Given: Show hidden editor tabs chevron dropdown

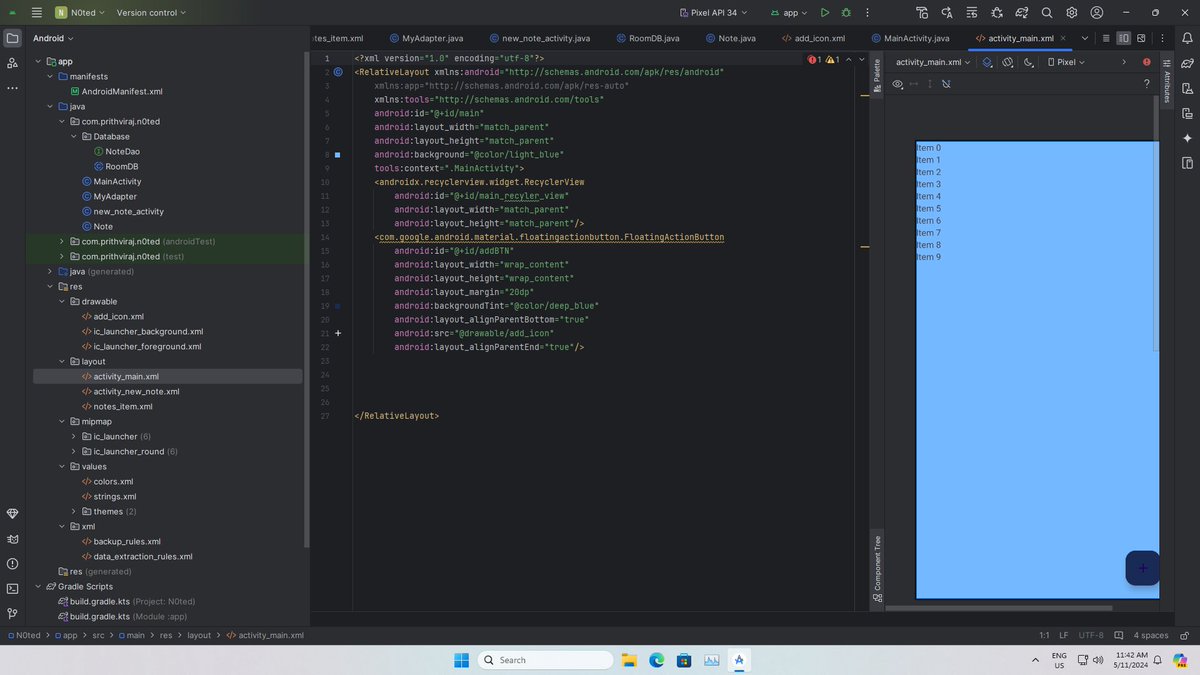Looking at the screenshot, I should coord(1083,38).
